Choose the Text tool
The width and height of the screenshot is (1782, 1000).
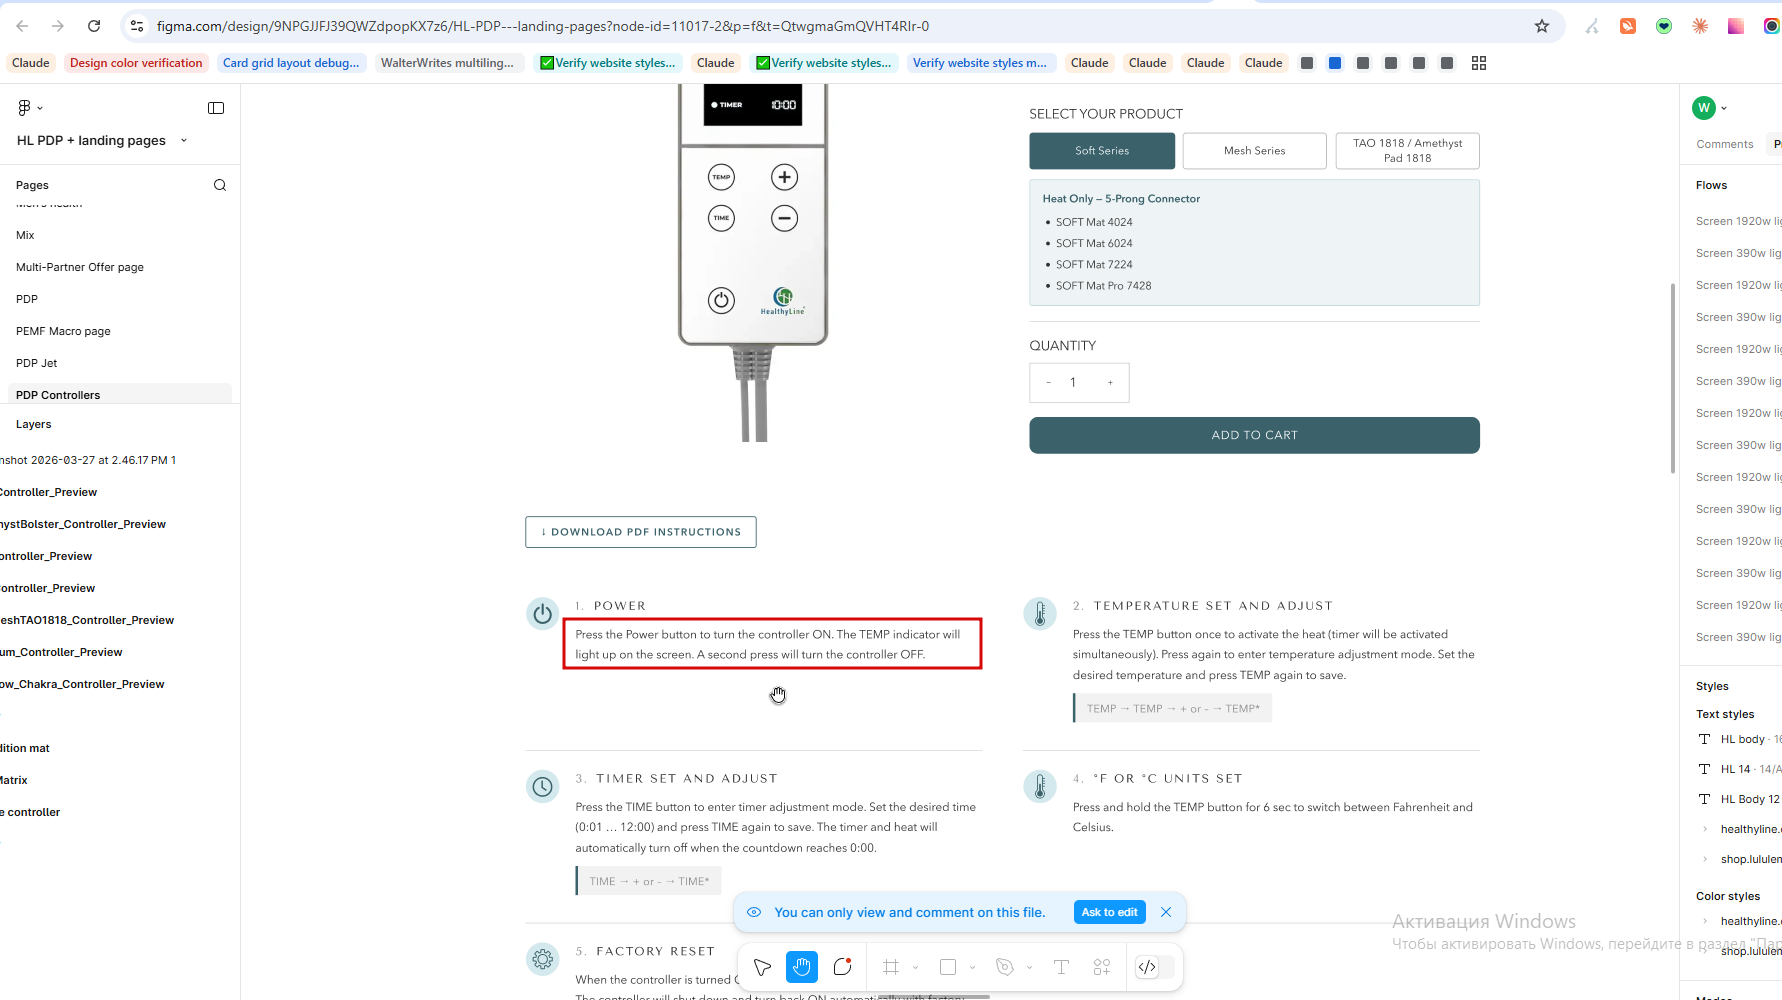click(x=1061, y=967)
